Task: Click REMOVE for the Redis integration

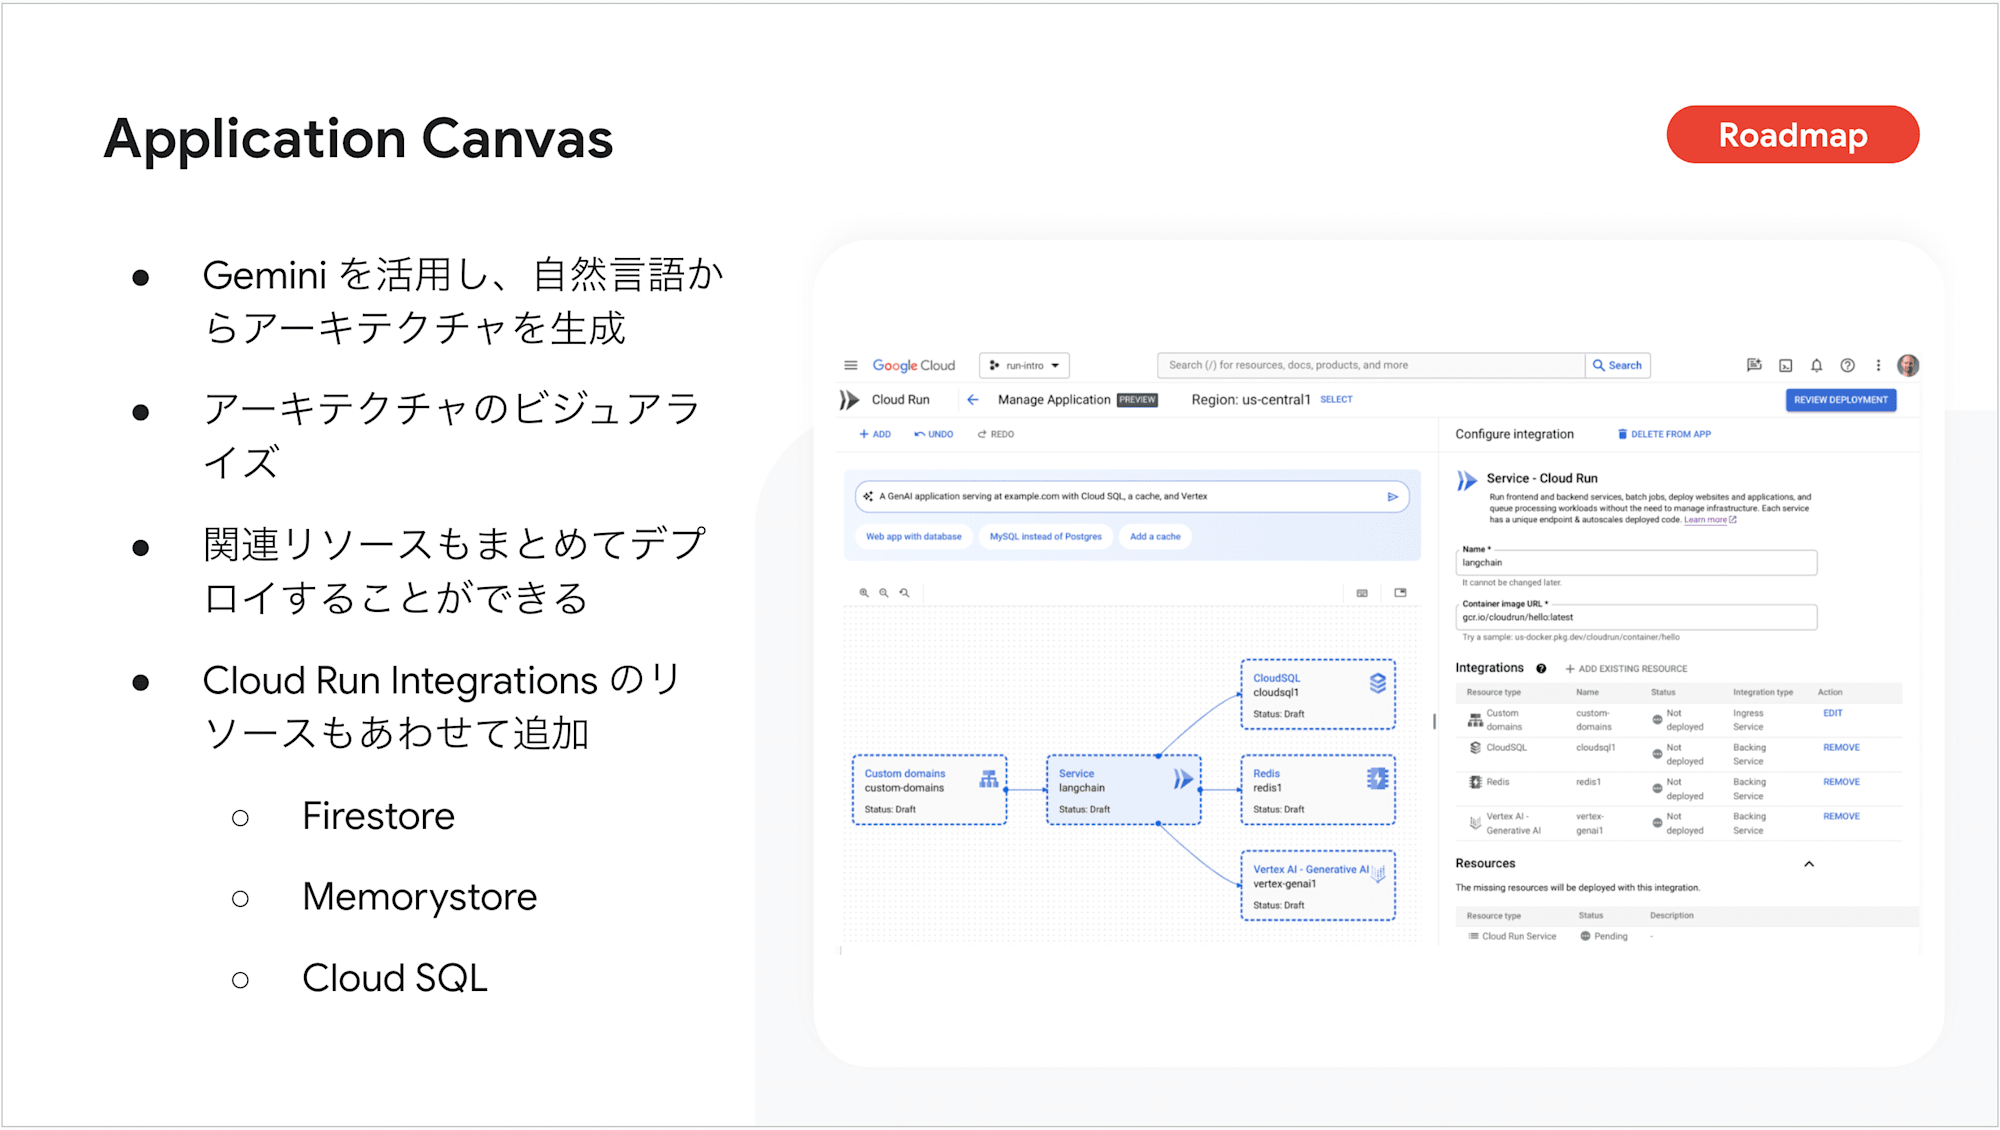Action: [x=1841, y=783]
